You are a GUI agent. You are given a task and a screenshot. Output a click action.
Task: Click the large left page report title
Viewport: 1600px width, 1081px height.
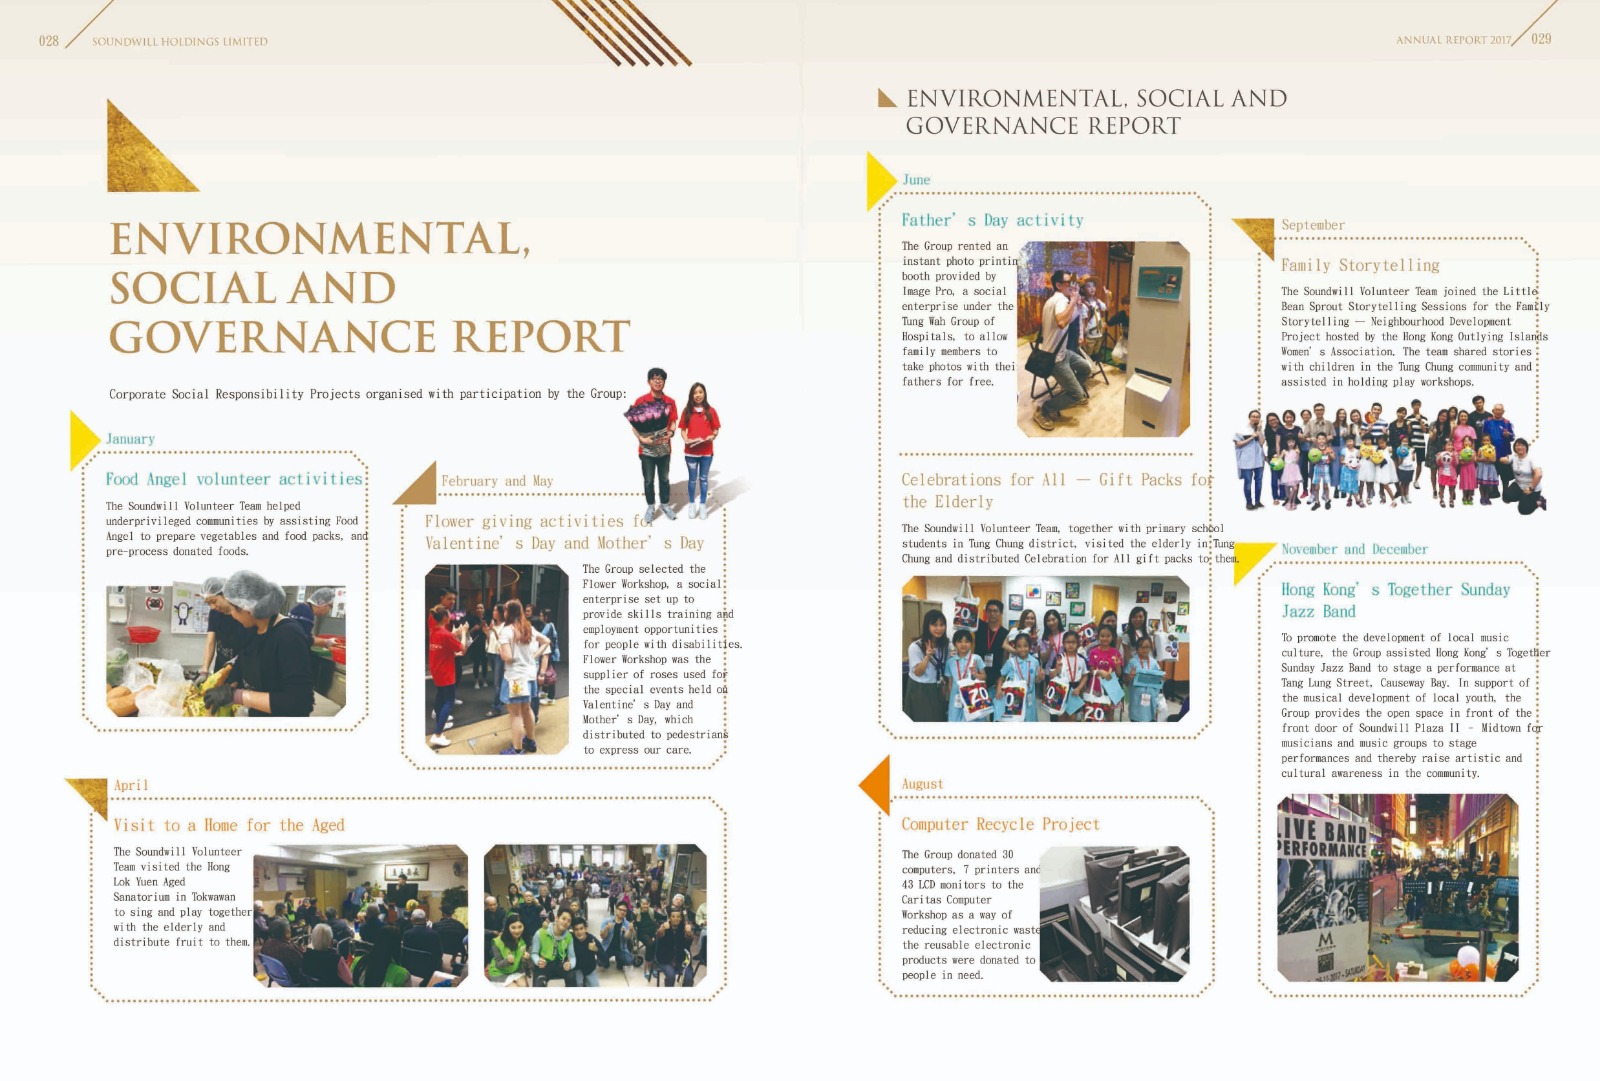click(x=370, y=288)
